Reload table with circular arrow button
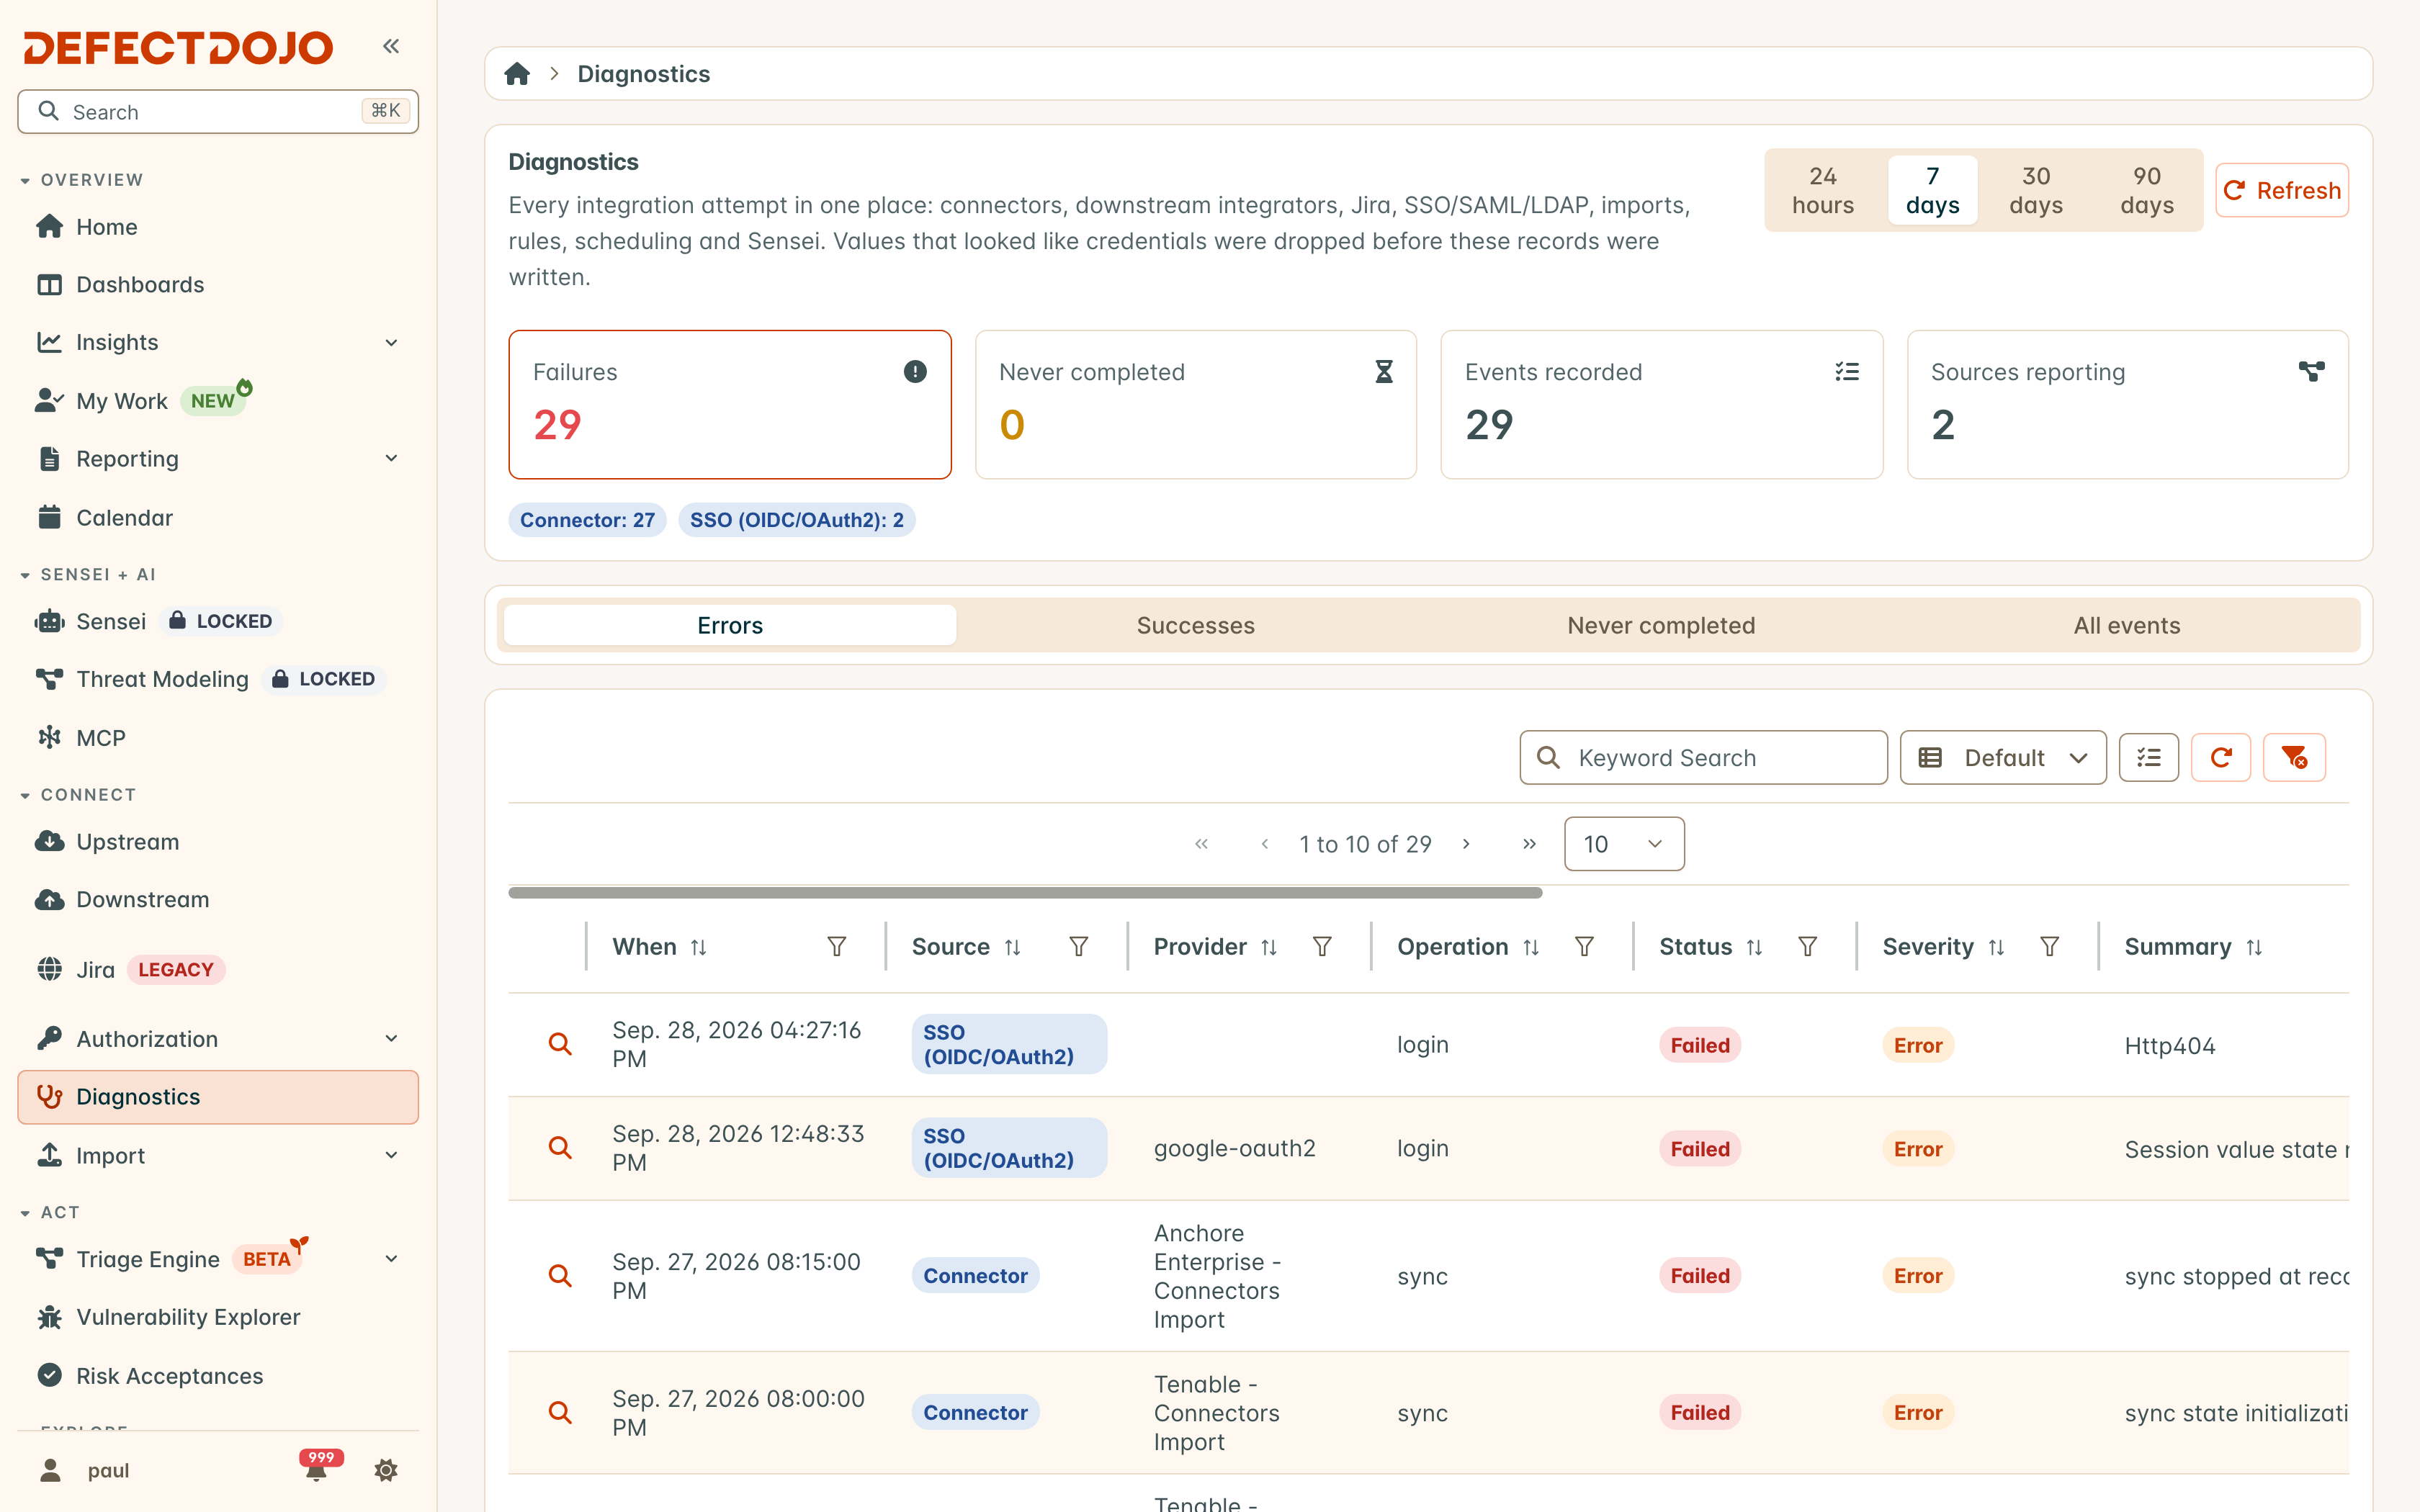This screenshot has height=1512, width=2420. pos(2221,757)
